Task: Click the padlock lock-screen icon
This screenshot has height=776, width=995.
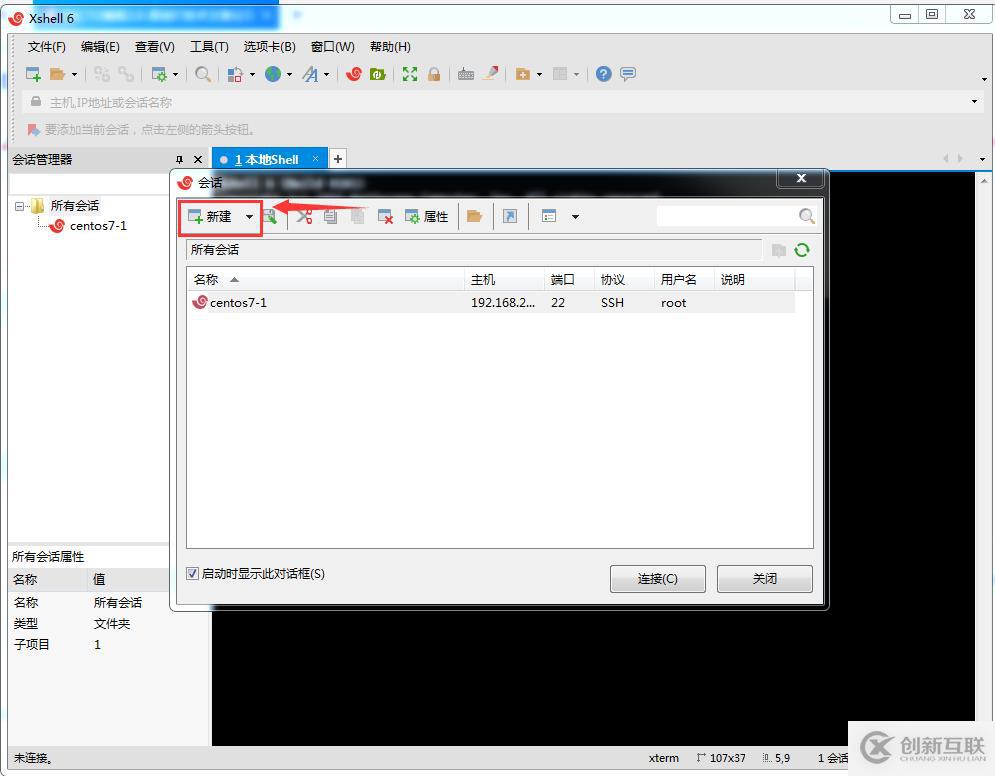Action: point(434,74)
